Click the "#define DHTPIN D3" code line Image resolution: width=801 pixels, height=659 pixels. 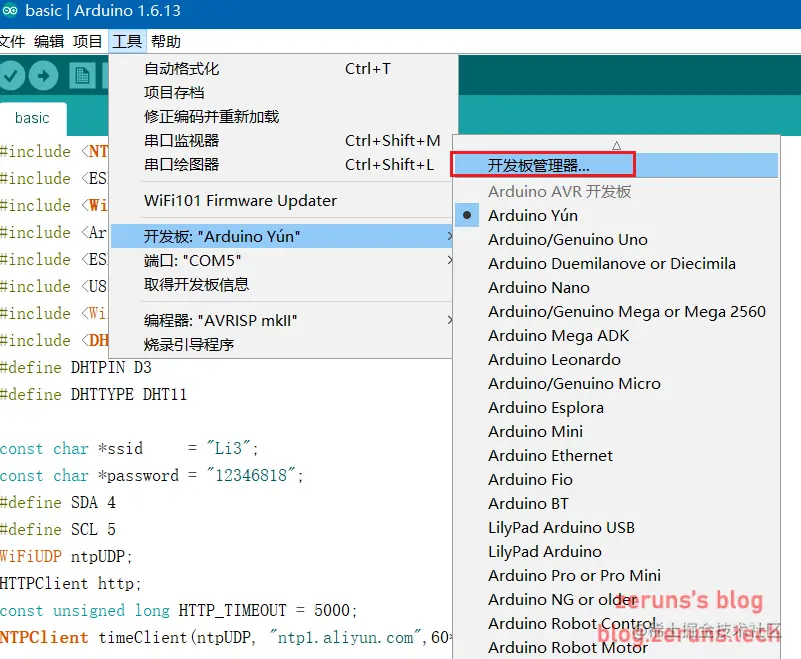76,367
